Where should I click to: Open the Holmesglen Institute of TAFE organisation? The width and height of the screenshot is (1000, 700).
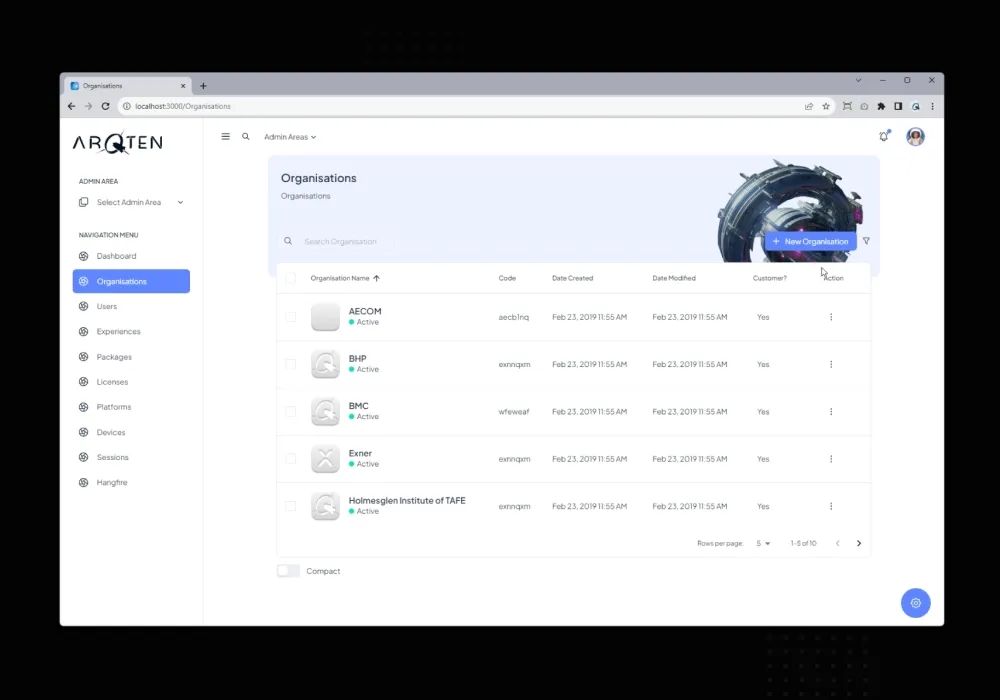coord(407,500)
